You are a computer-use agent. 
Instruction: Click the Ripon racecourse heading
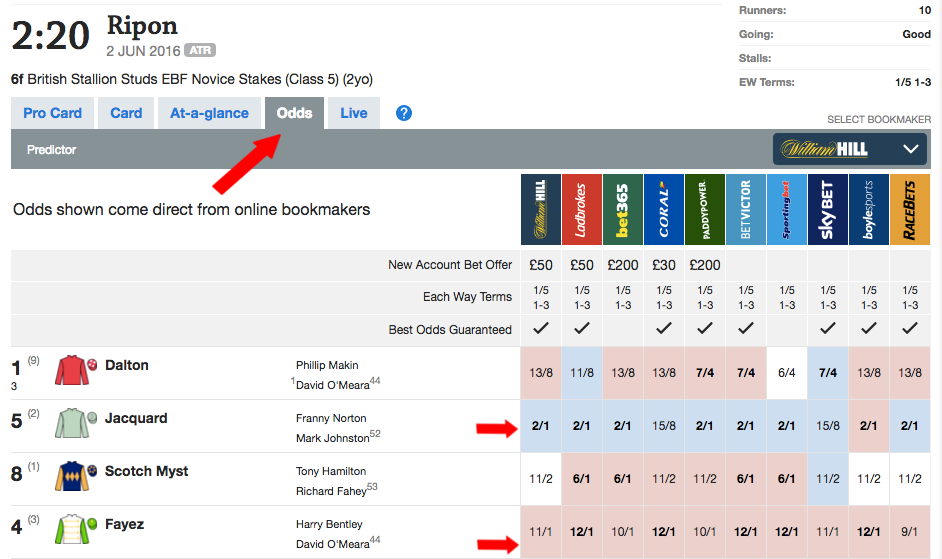pos(142,26)
